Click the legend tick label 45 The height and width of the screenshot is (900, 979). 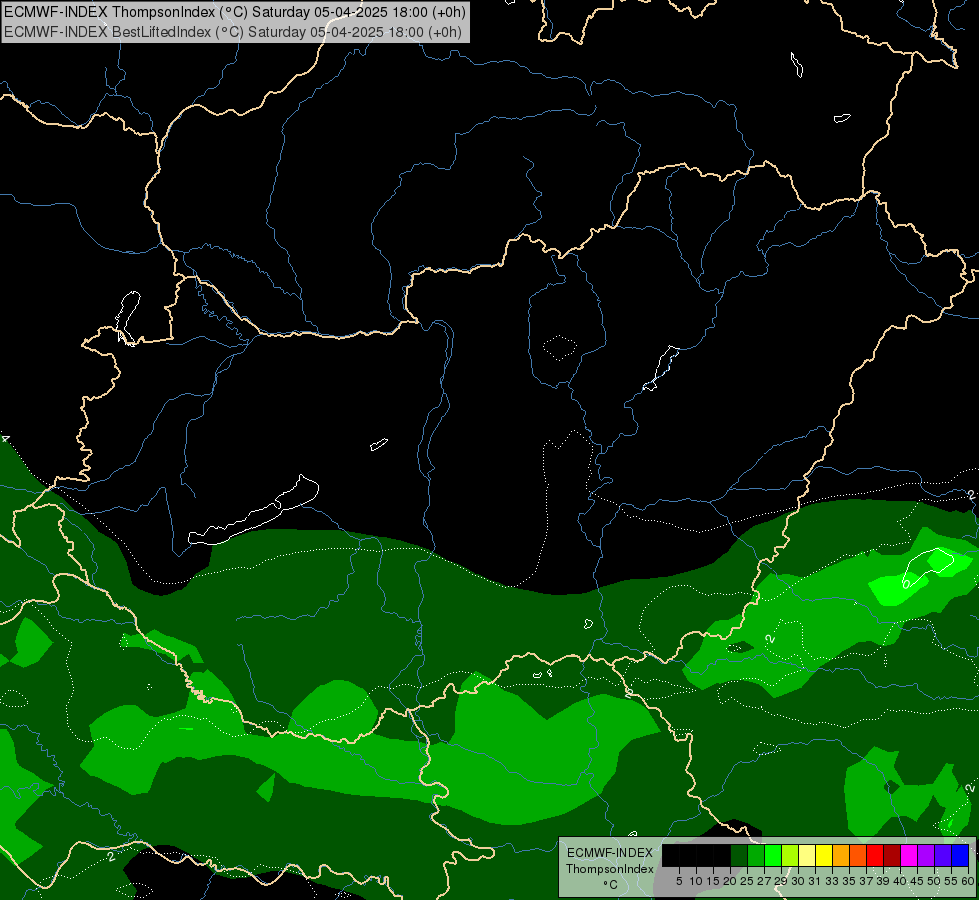(917, 881)
